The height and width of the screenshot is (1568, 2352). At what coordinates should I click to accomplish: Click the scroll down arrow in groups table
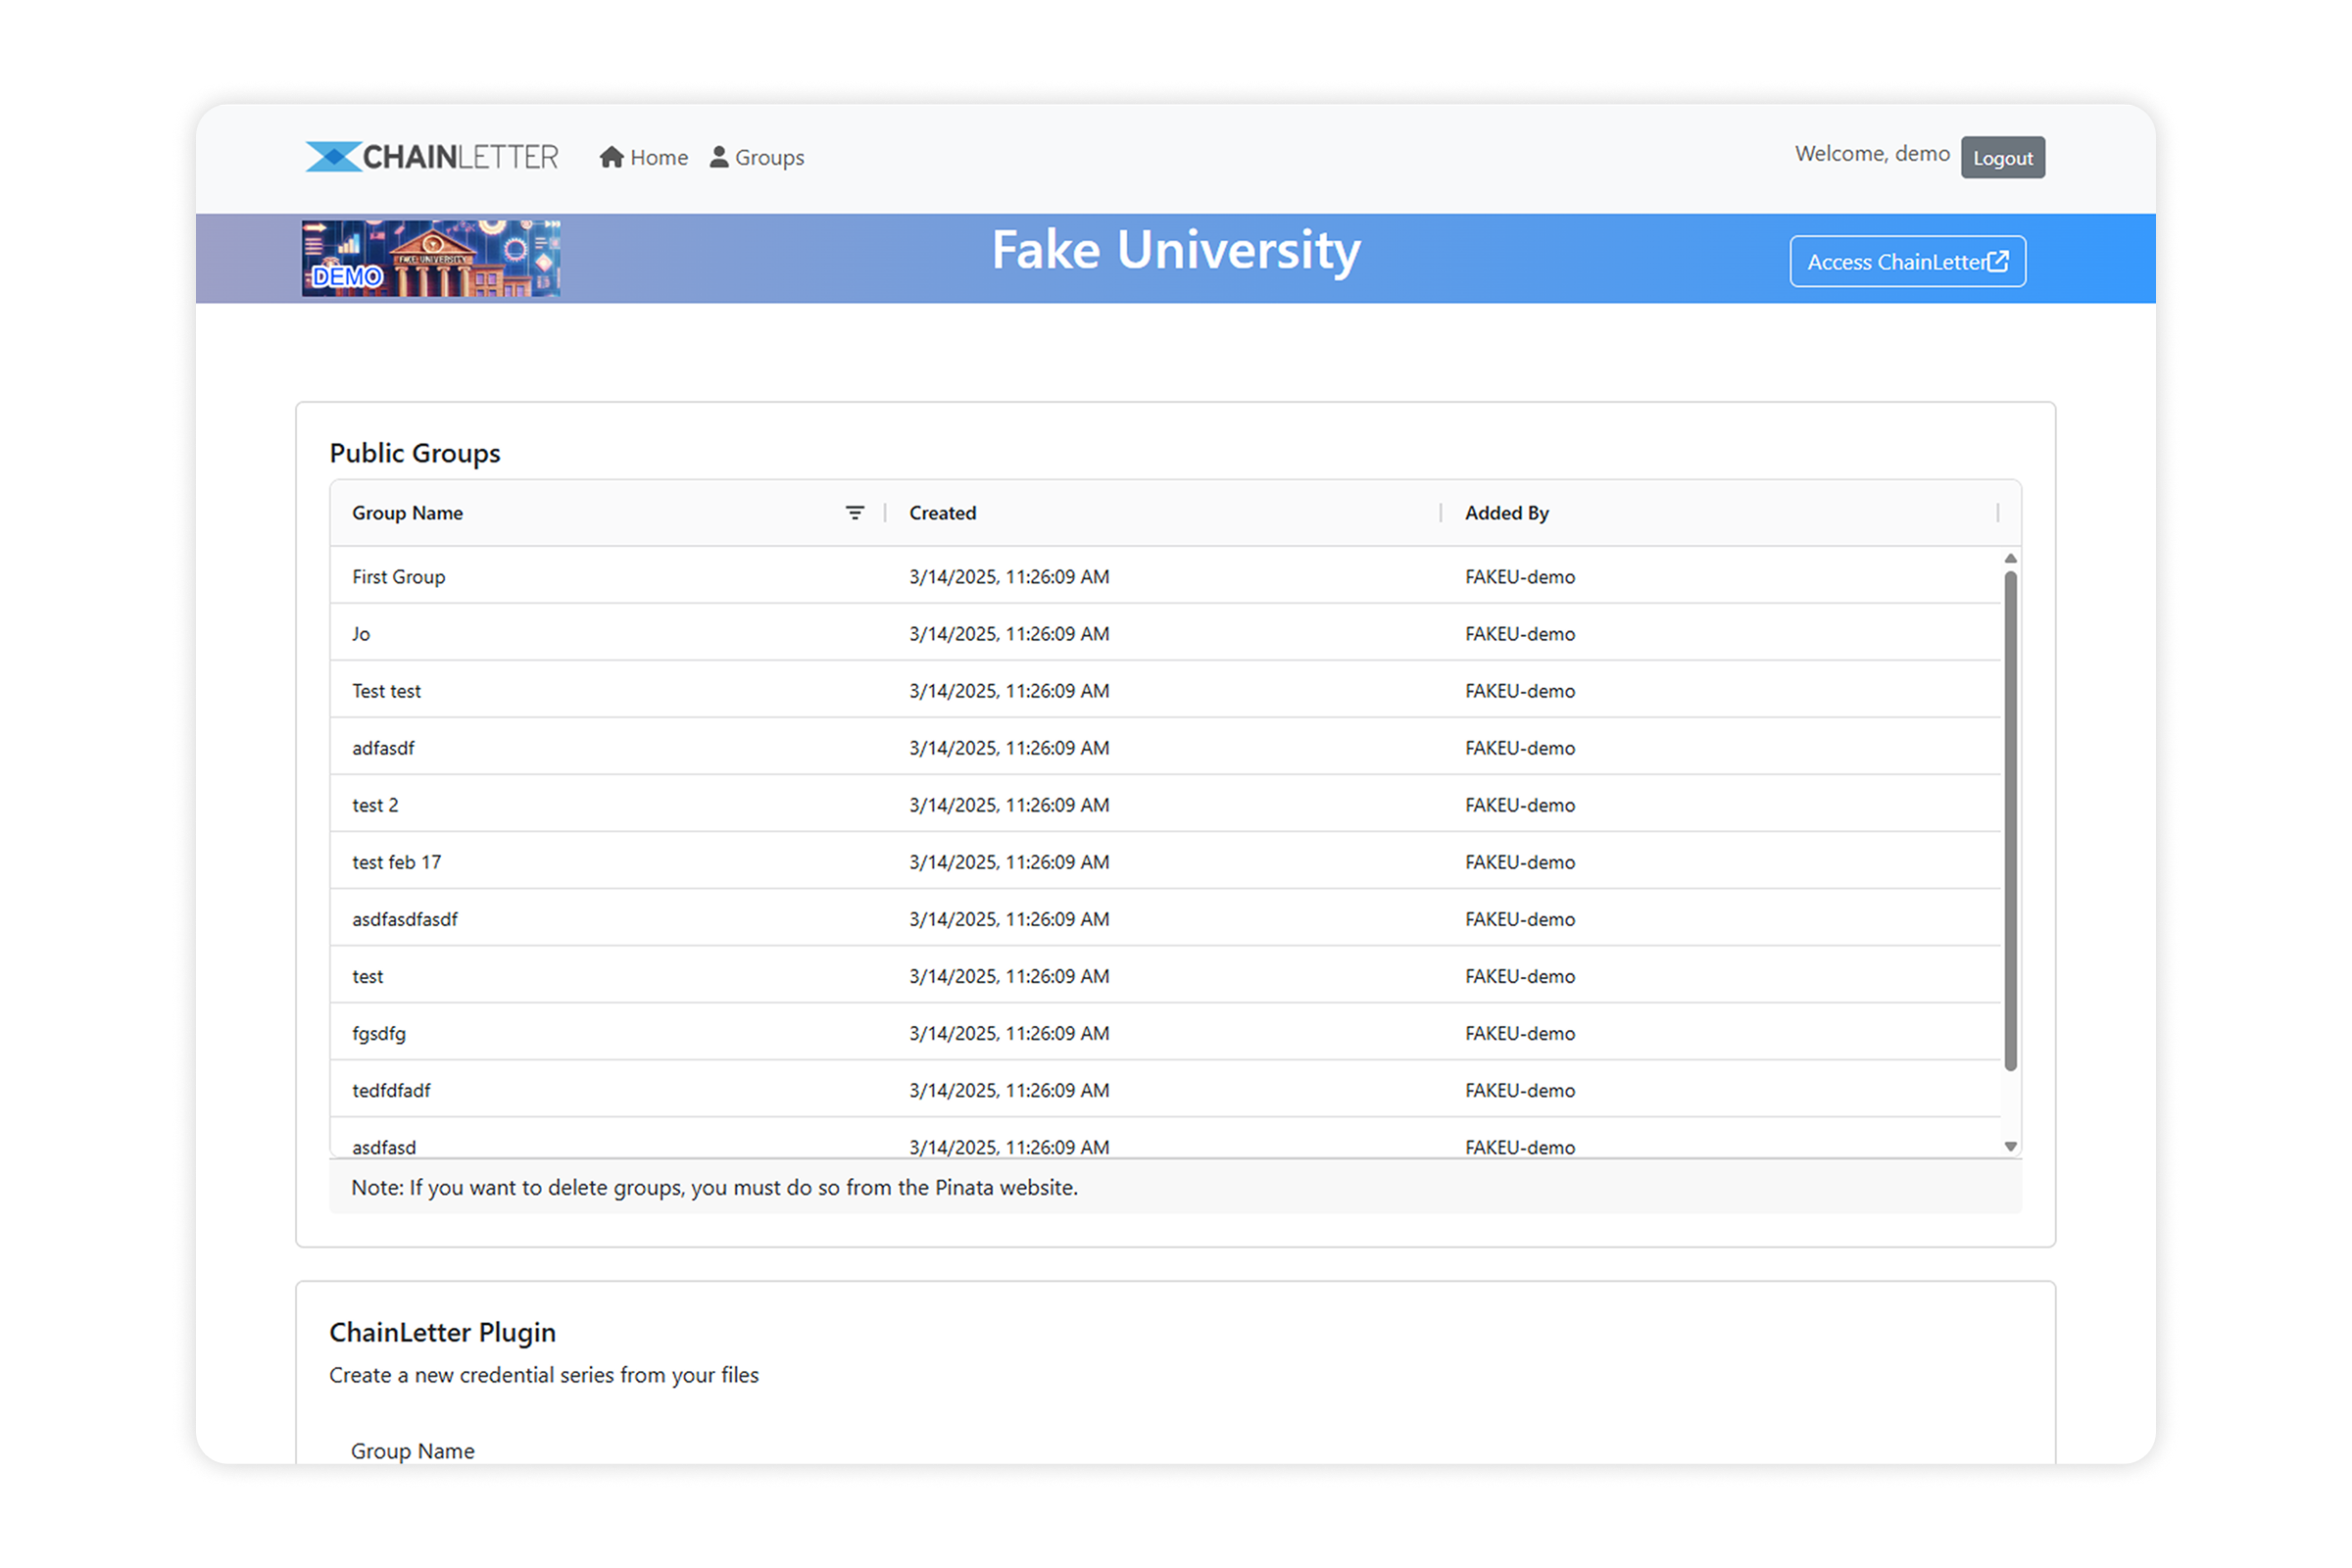point(2011,1147)
